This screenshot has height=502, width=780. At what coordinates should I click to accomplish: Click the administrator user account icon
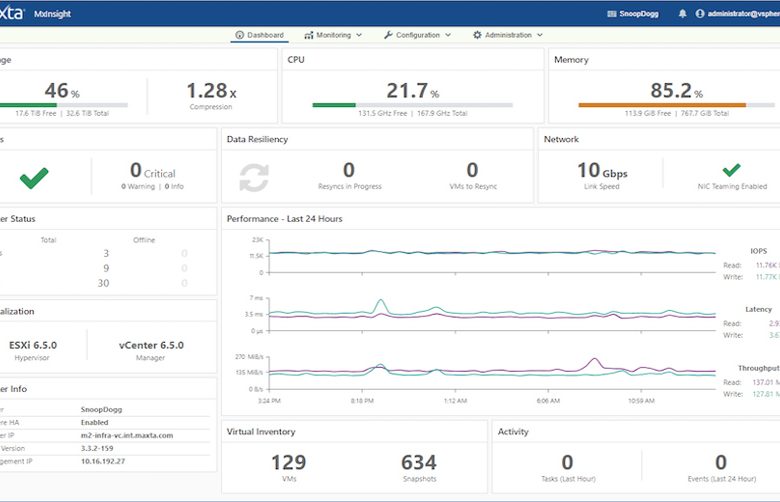pos(700,14)
